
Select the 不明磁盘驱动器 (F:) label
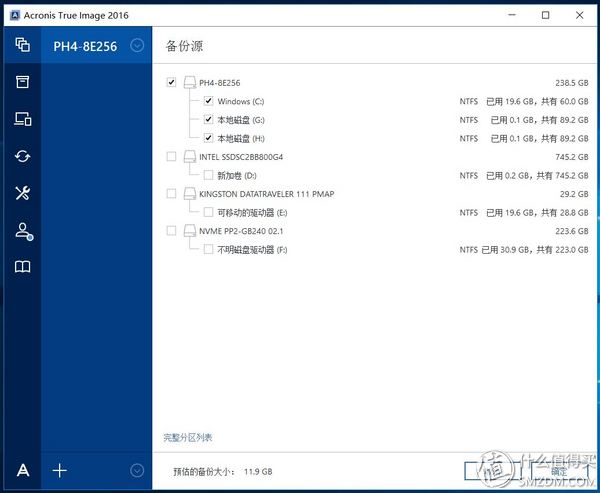coord(252,250)
